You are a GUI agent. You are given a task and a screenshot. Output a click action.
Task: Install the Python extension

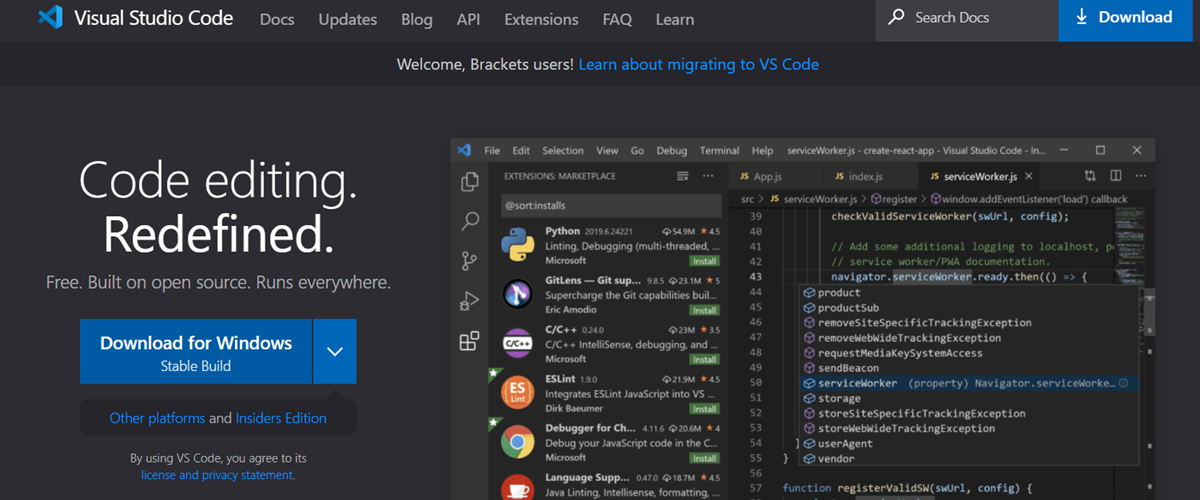[x=704, y=261]
